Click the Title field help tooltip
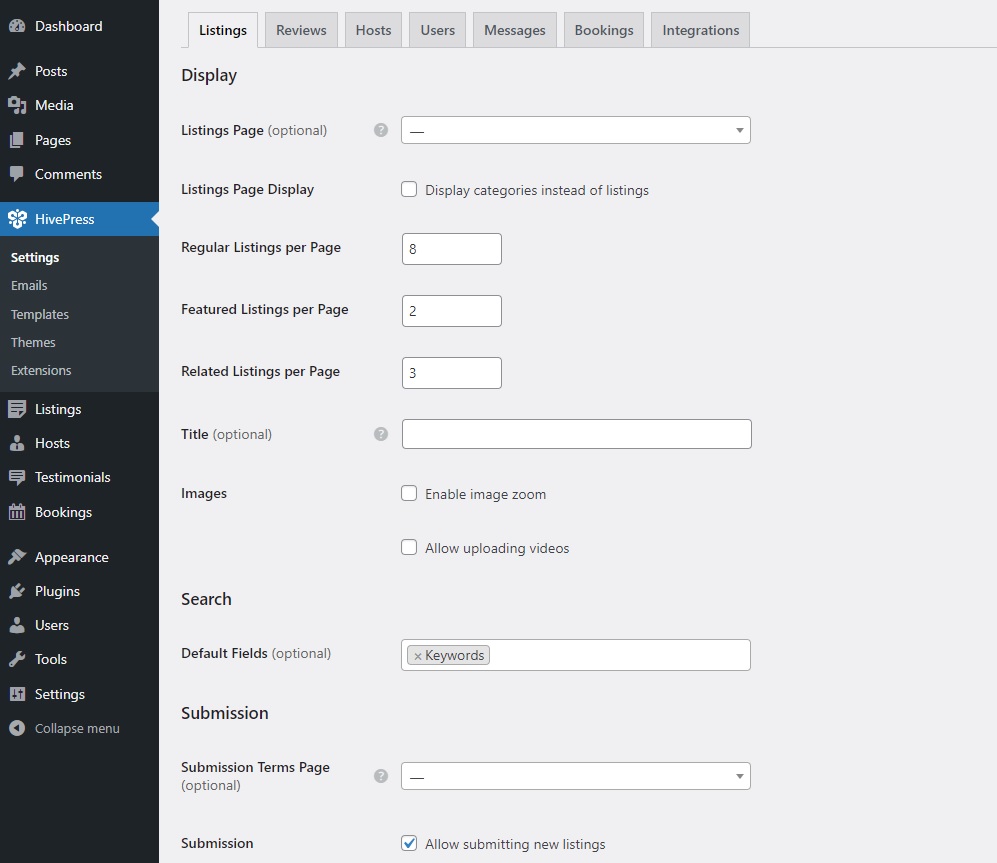997x863 pixels. point(380,434)
